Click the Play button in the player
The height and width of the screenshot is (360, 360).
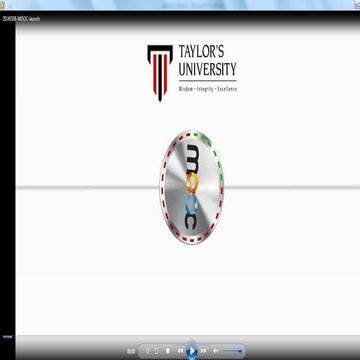point(192,351)
